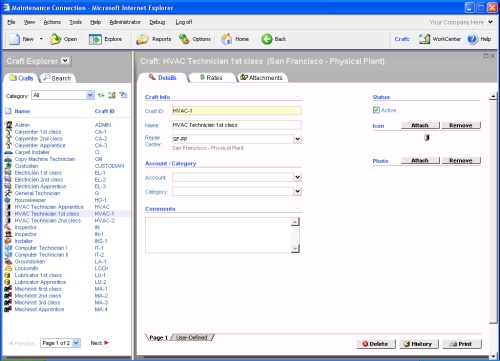500x361 pixels.
Task: Click the General Technician row icon
Action: pyautogui.click(x=8, y=193)
